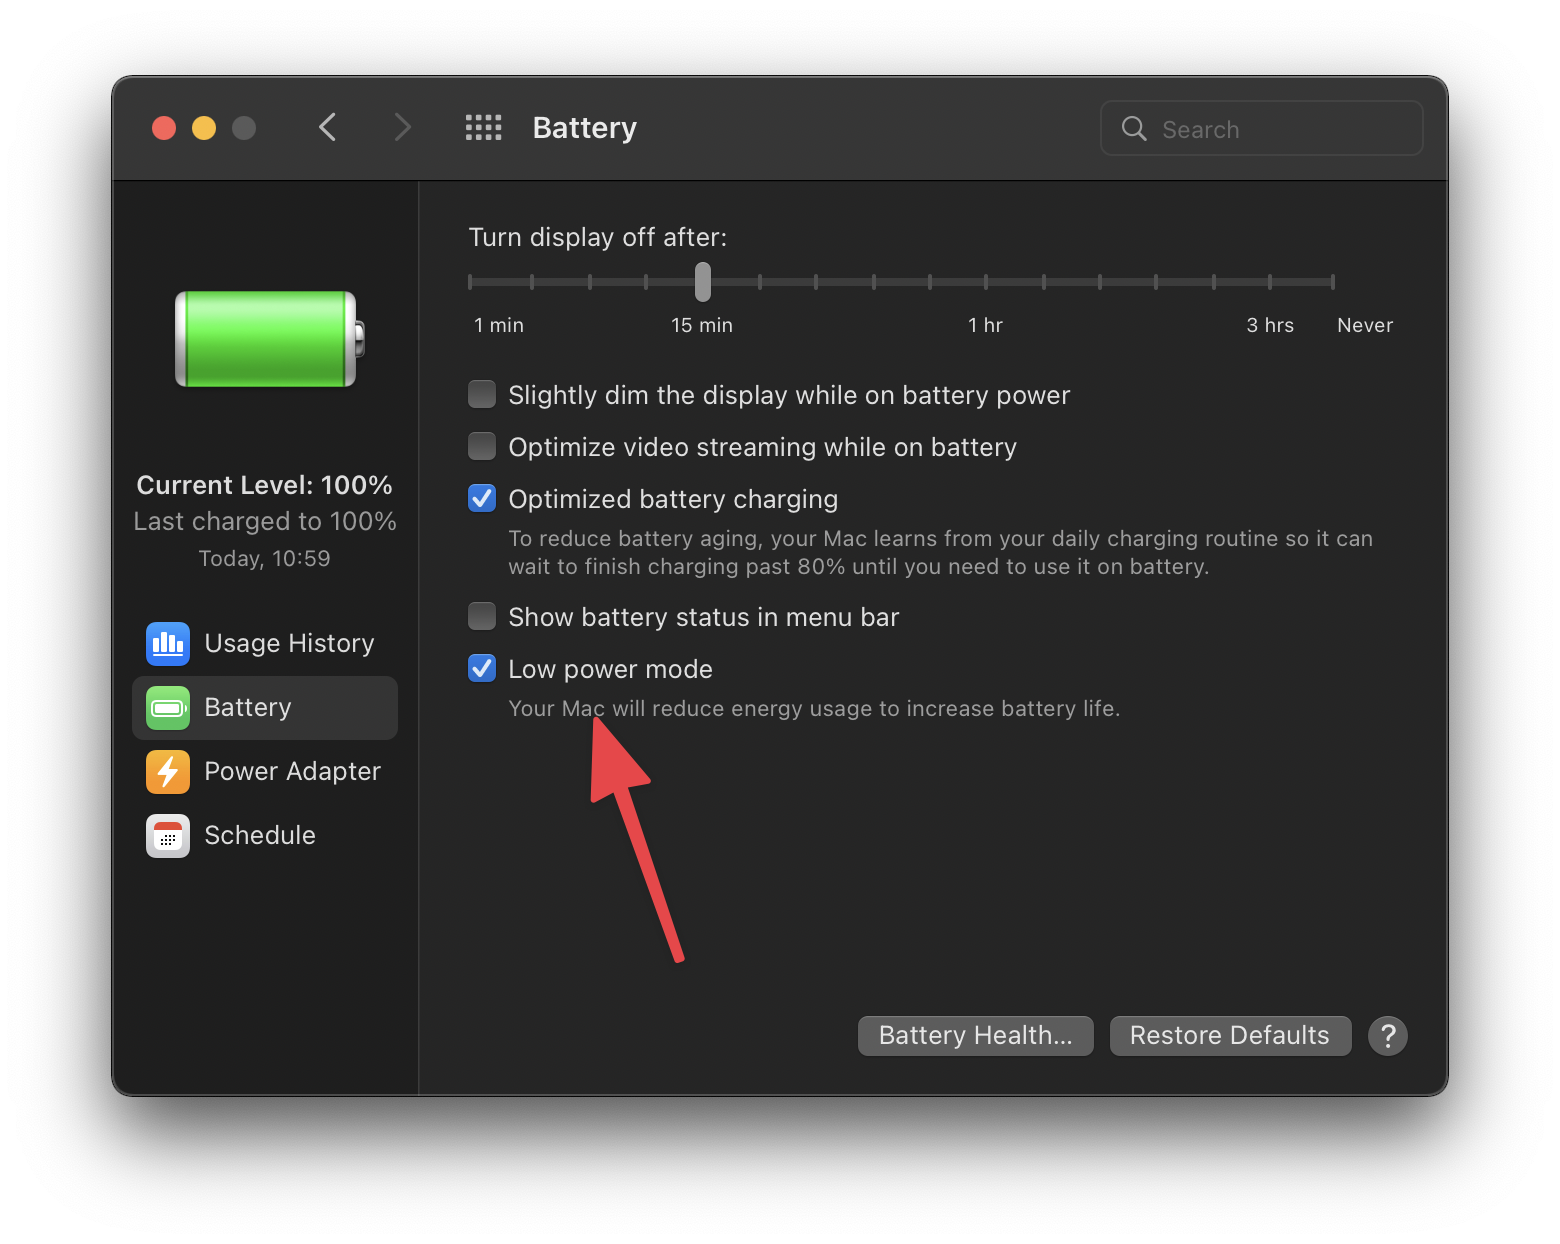1560x1244 pixels.
Task: Go back with the left chevron arrow
Action: 327,128
